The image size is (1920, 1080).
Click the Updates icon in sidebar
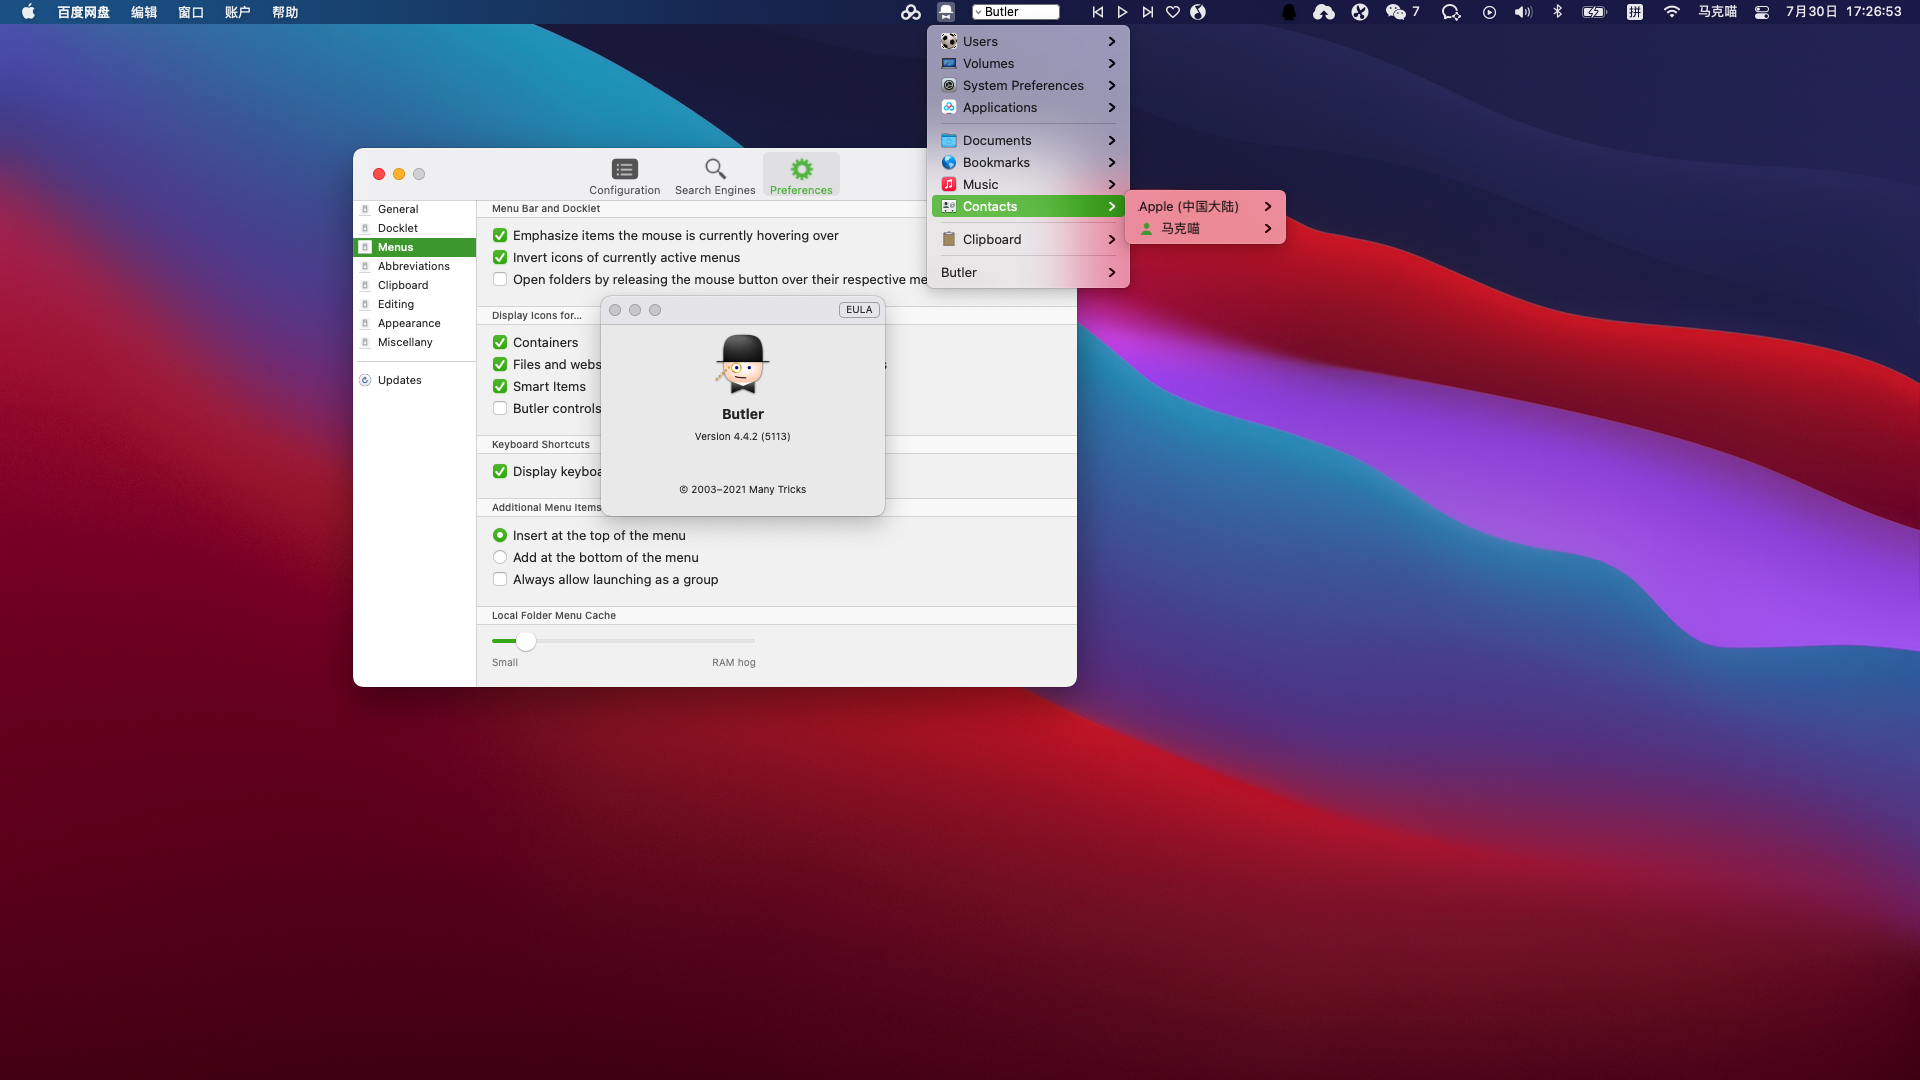pos(365,380)
